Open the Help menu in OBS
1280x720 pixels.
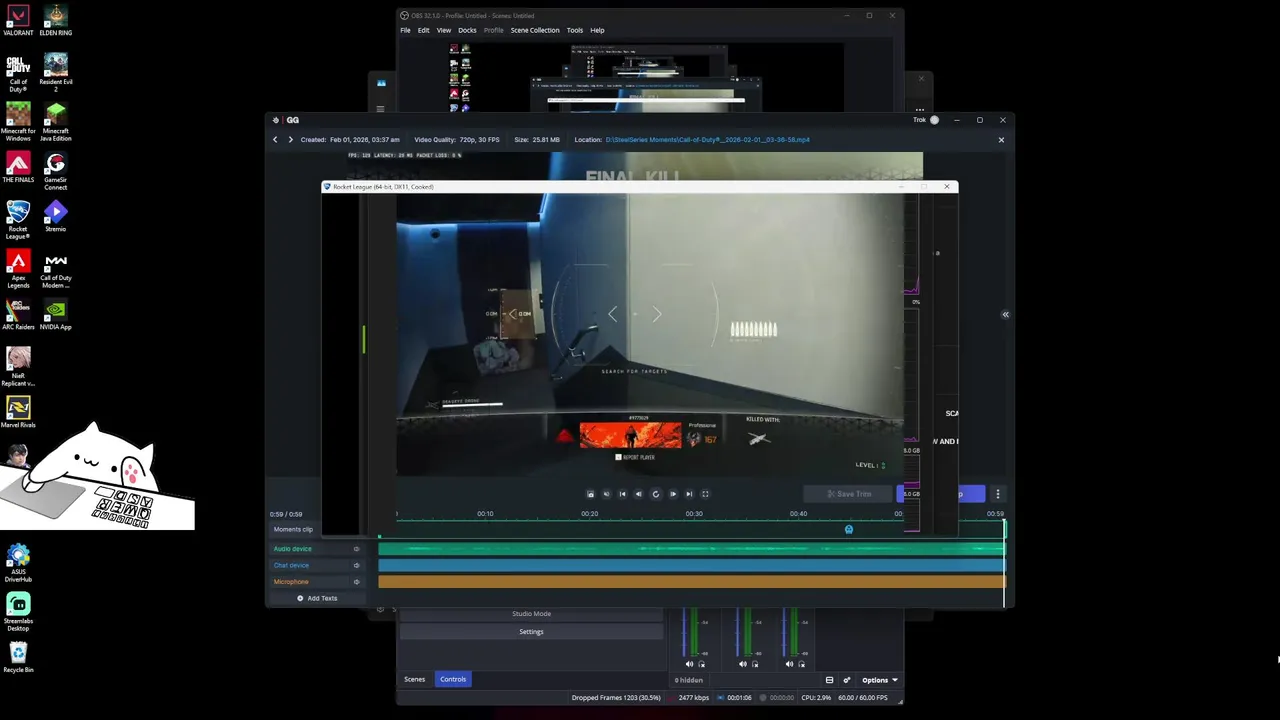coord(597,30)
